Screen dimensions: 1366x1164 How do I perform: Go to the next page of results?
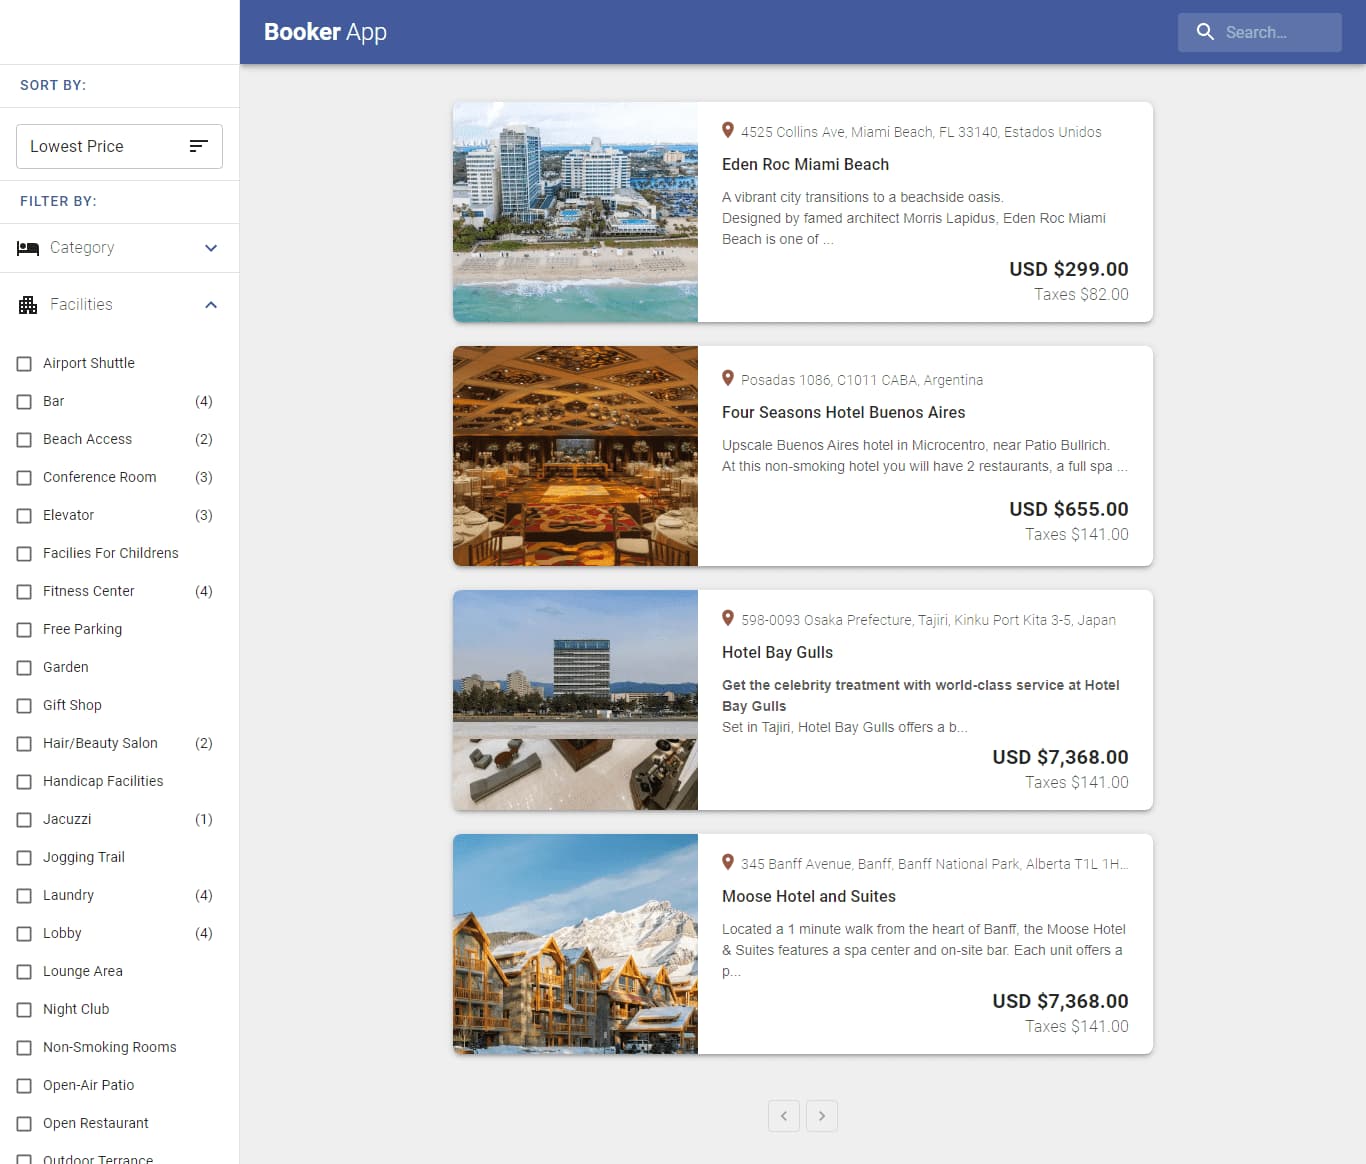click(822, 1116)
